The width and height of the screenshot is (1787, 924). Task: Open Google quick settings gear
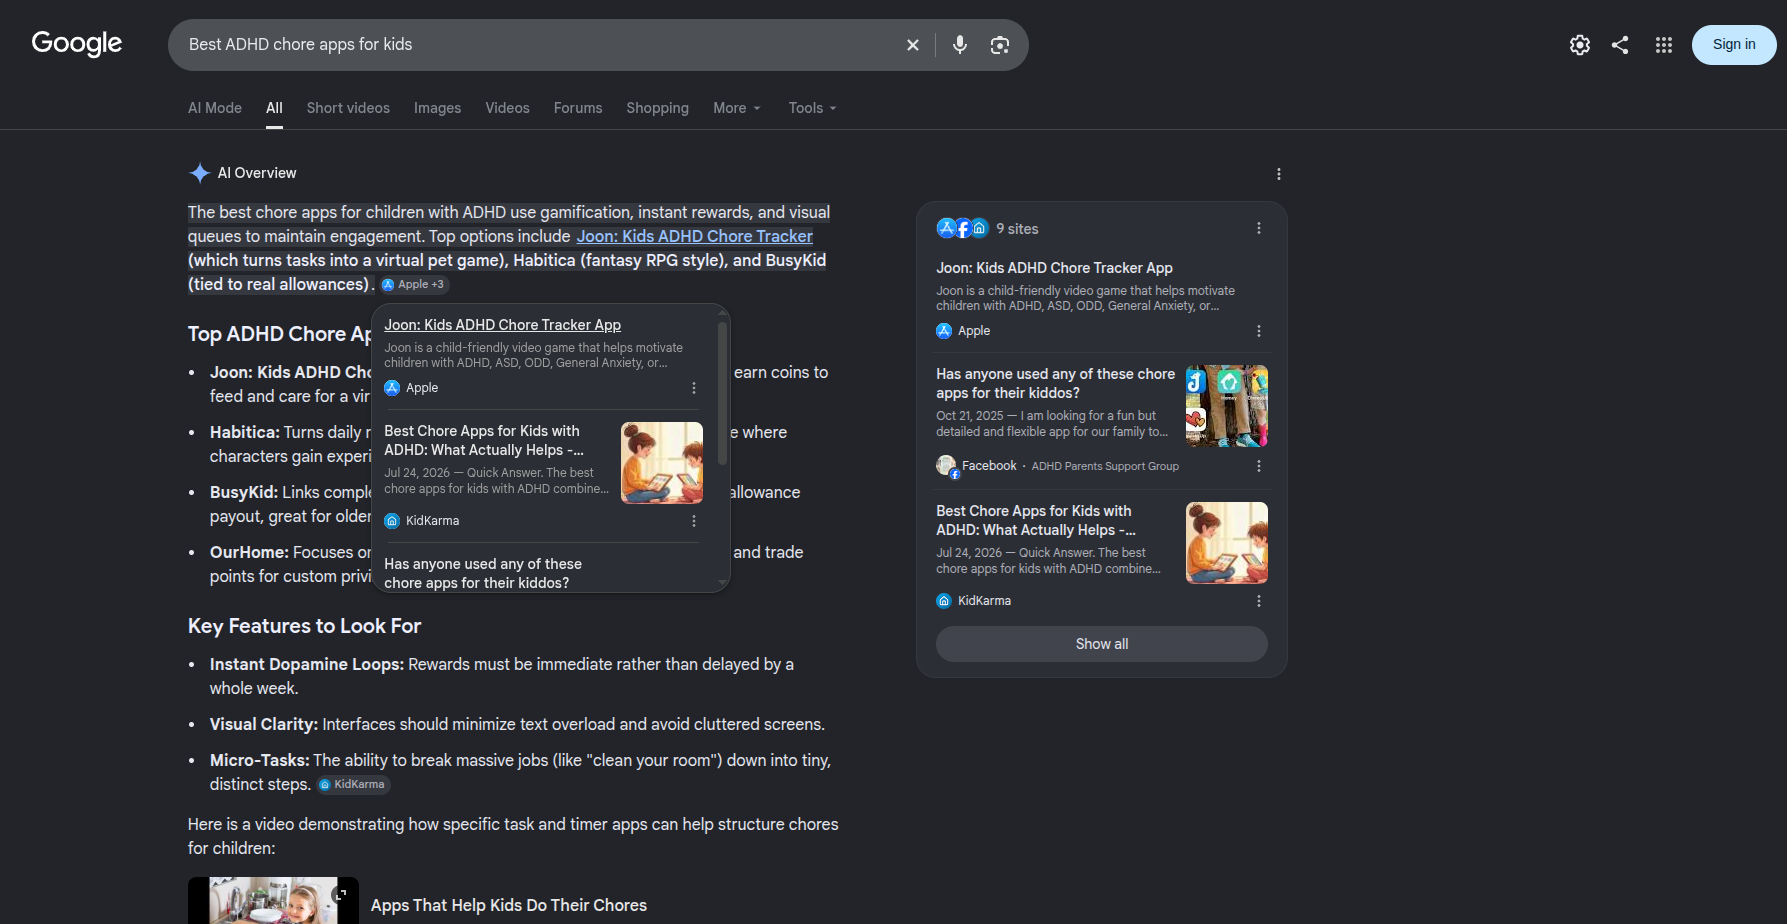1580,45
